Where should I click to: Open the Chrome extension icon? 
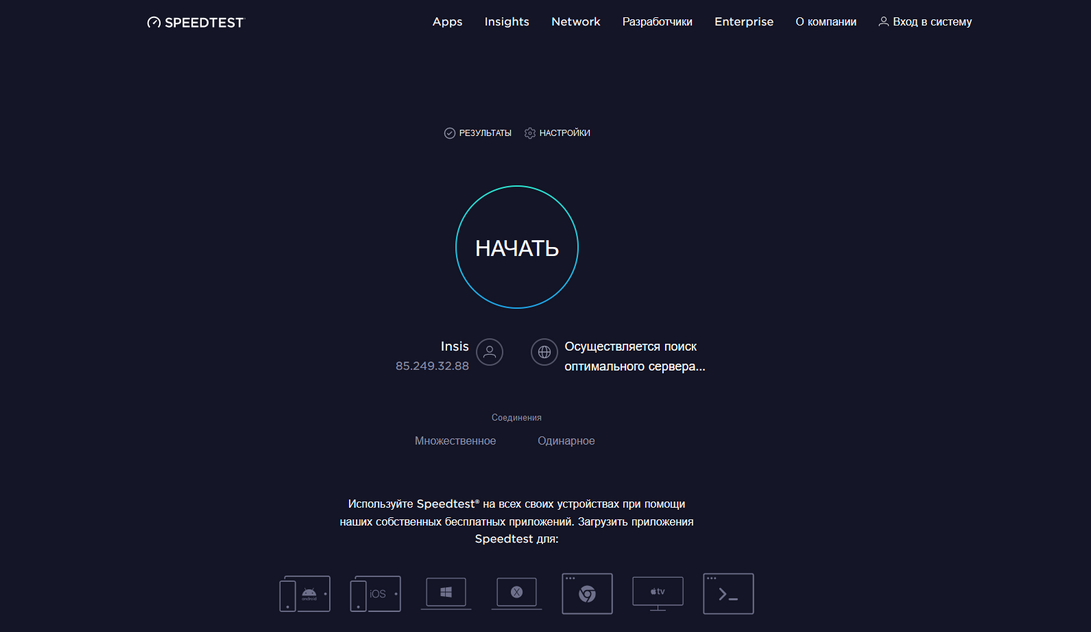coord(587,594)
